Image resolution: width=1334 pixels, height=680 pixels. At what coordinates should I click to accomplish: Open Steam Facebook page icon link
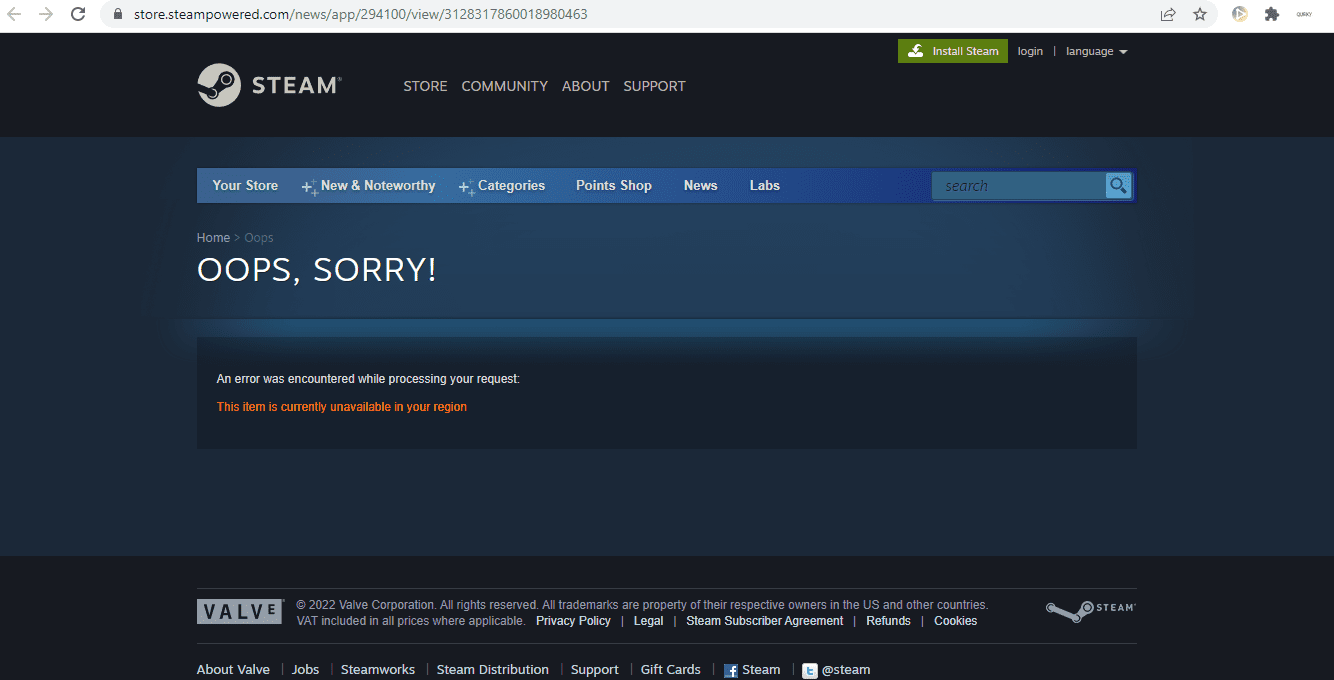pyautogui.click(x=730, y=671)
